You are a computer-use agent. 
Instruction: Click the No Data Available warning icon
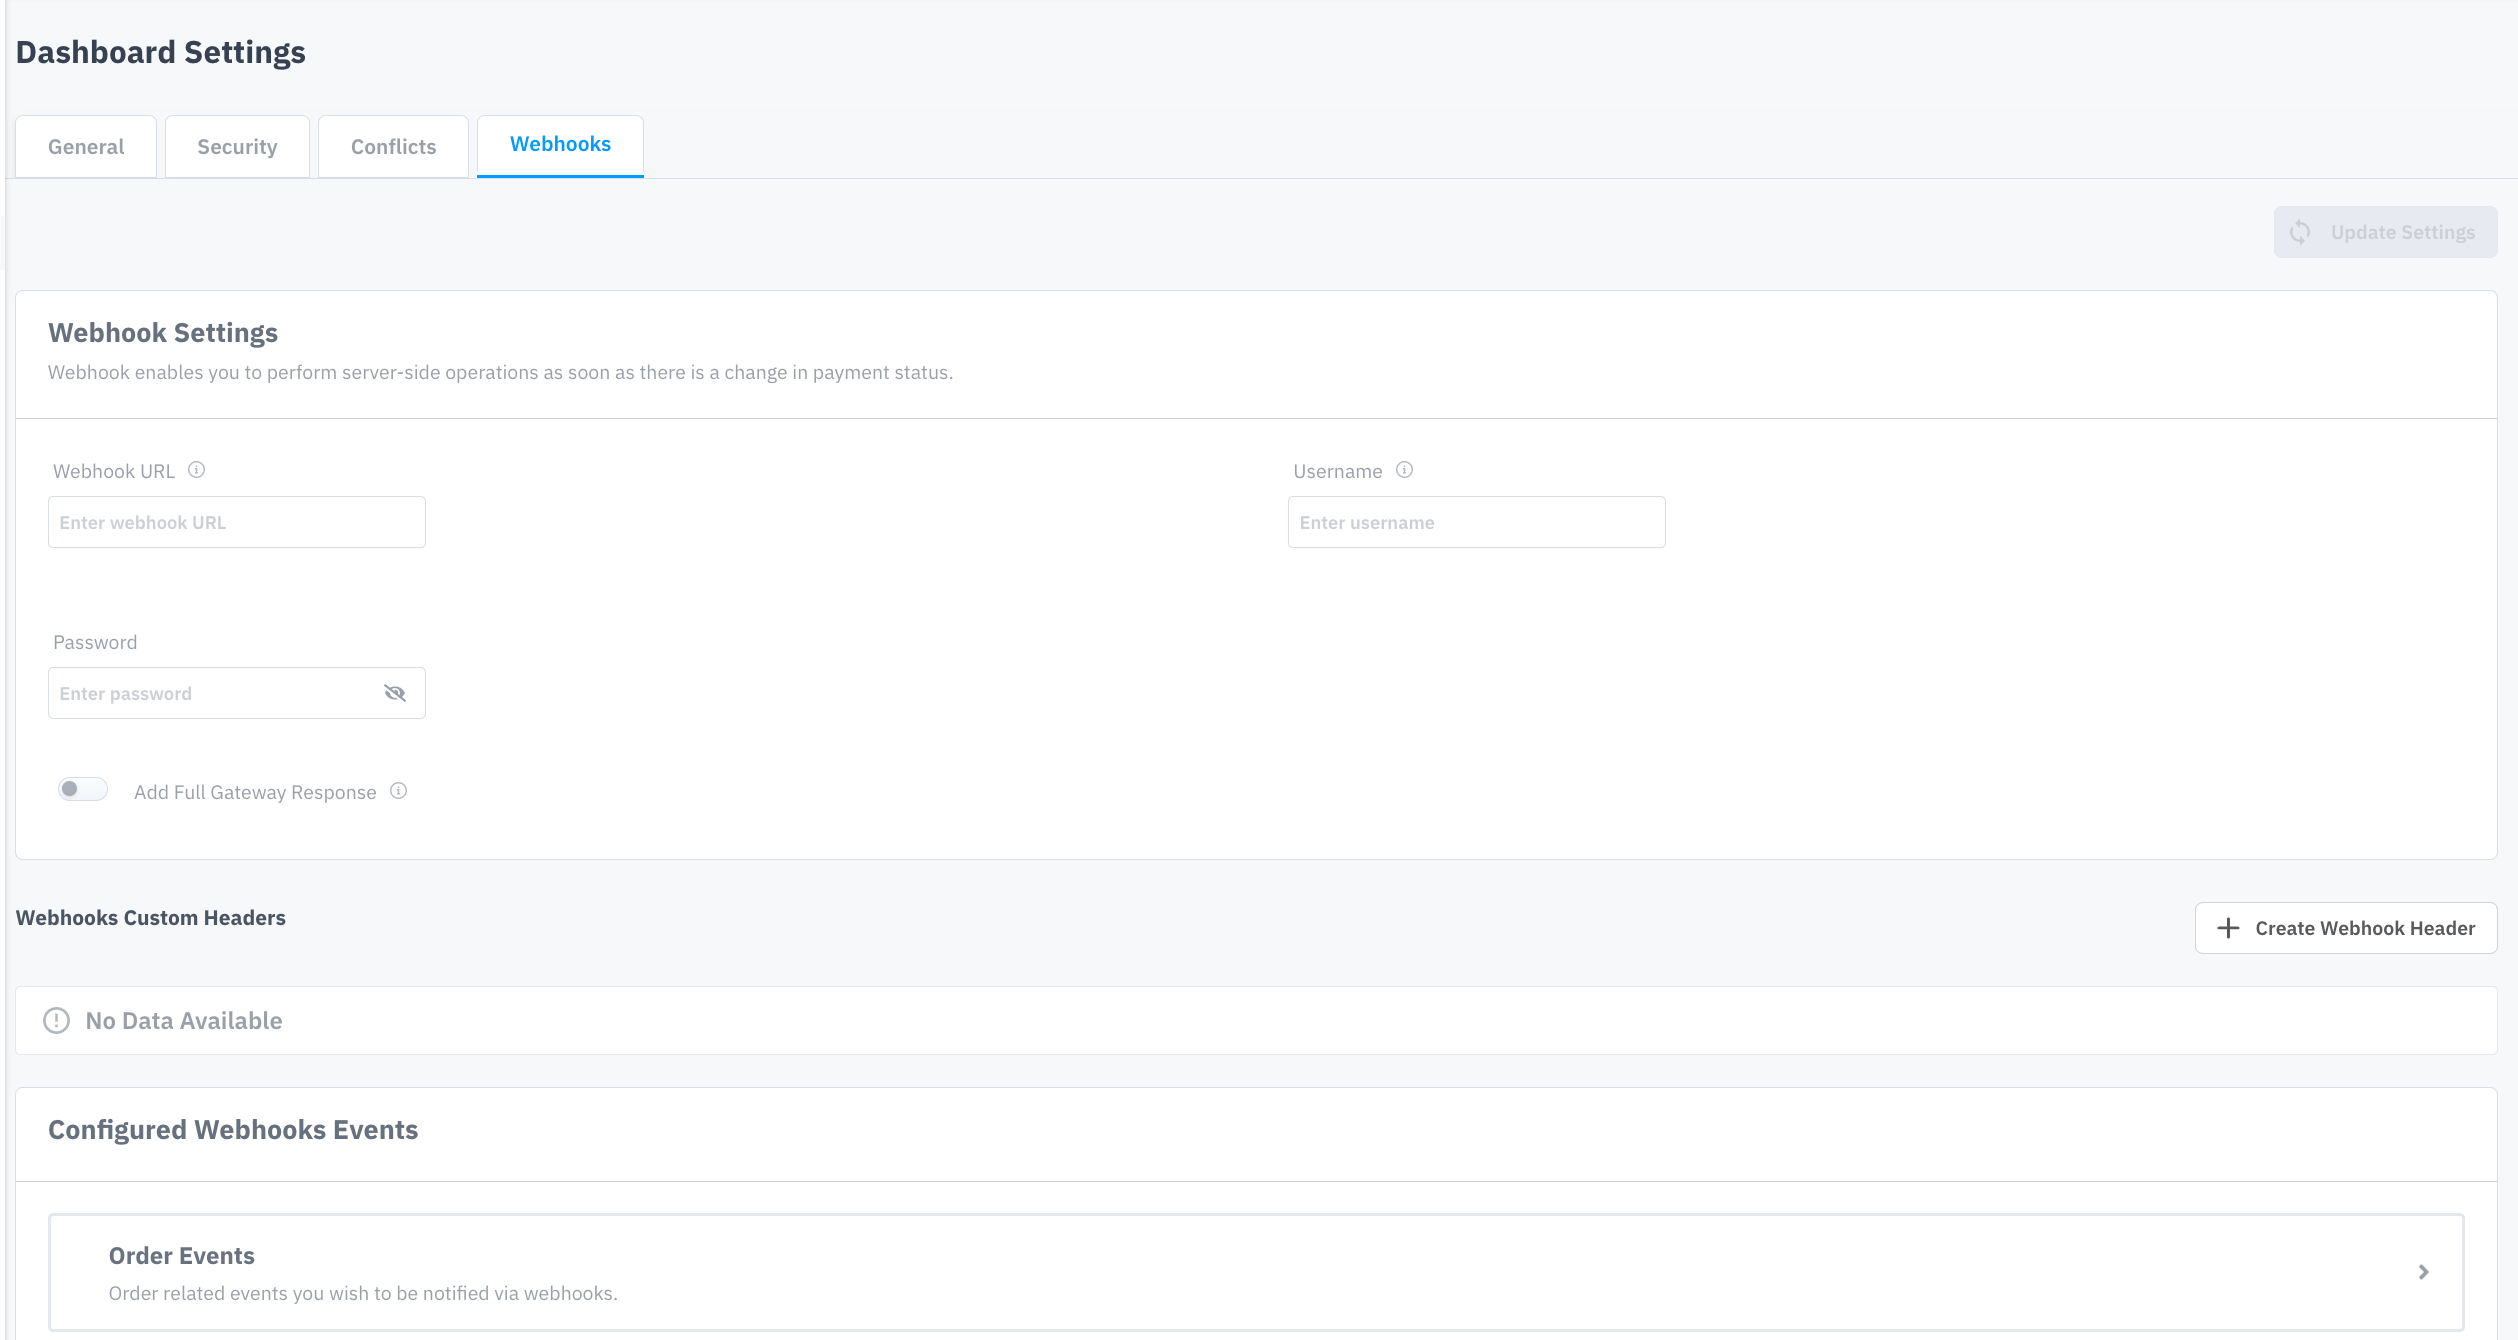pyautogui.click(x=57, y=1020)
